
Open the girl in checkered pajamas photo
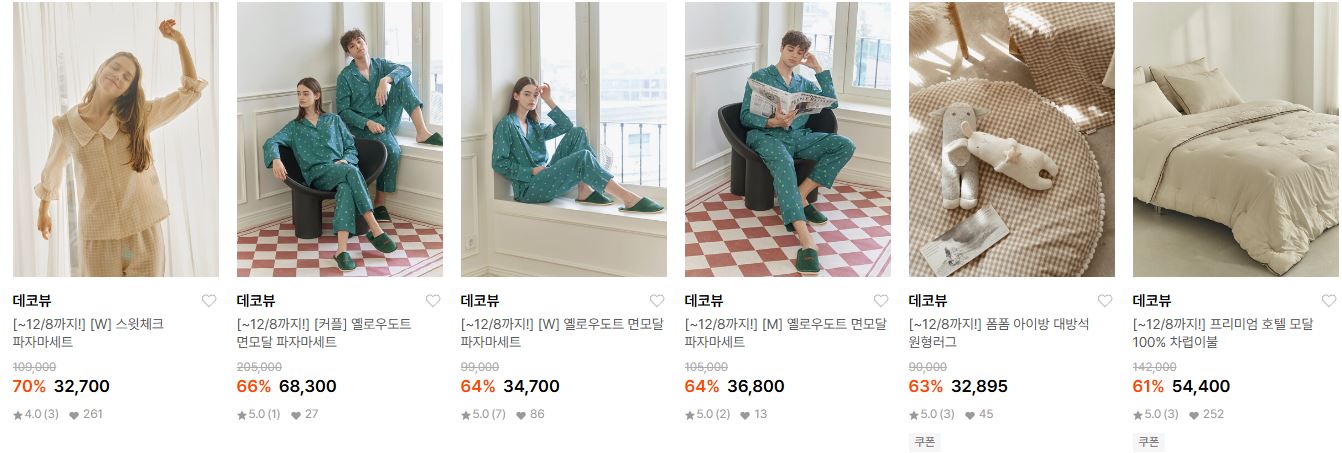click(x=116, y=139)
